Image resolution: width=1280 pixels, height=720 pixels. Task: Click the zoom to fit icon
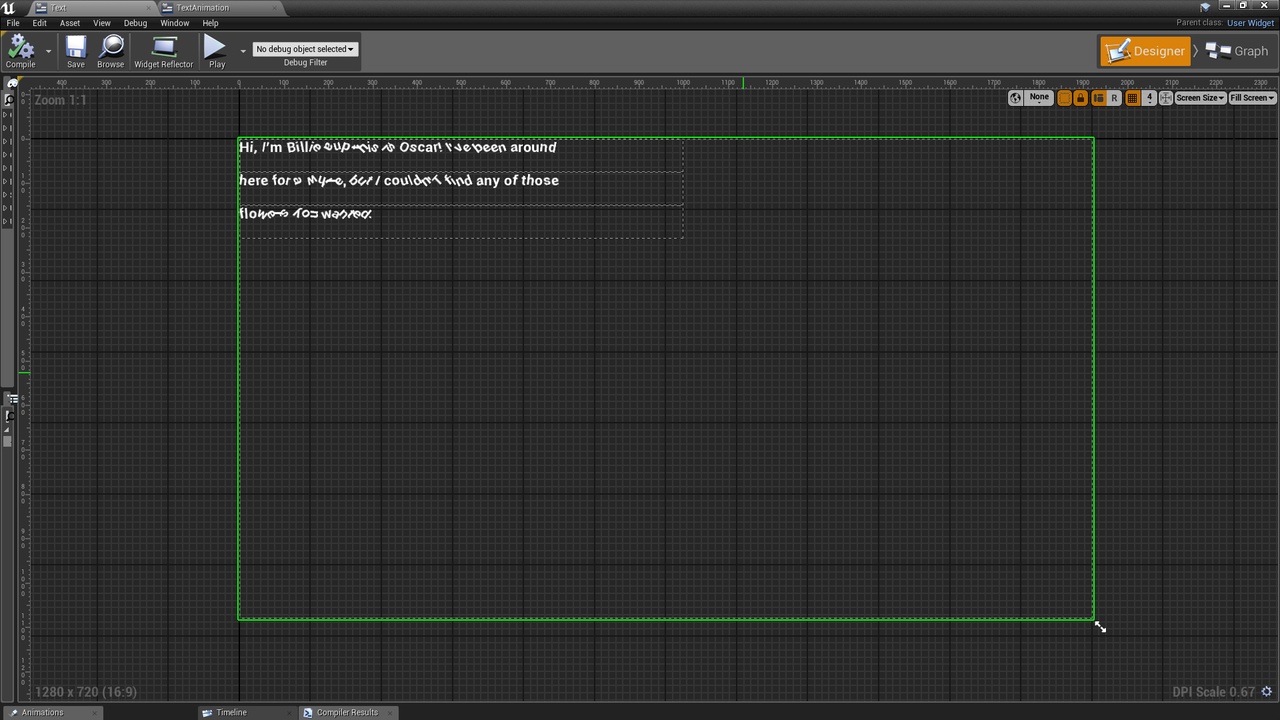pyautogui.click(x=1166, y=98)
